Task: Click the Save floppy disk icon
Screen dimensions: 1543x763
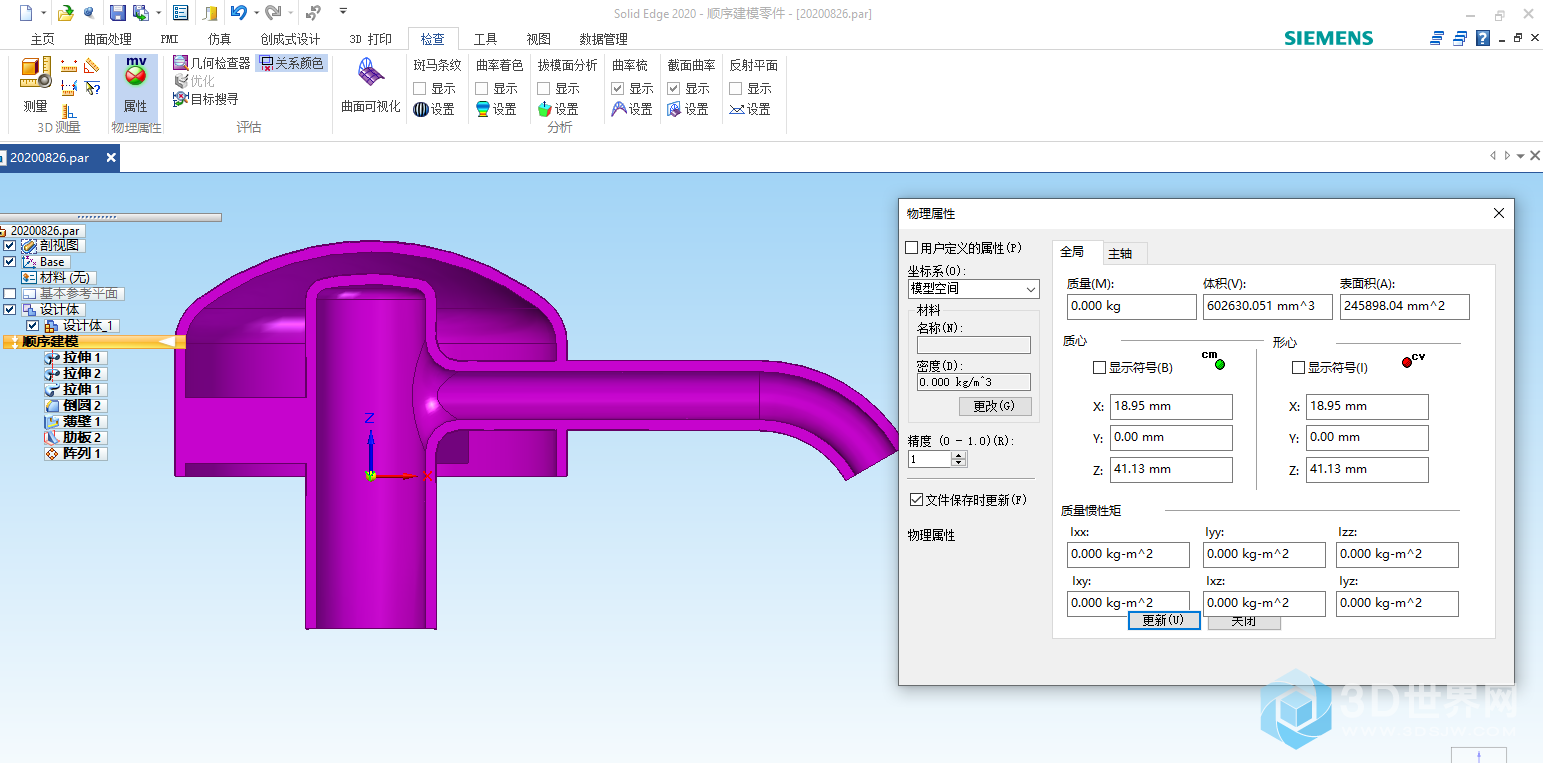Action: (x=117, y=13)
